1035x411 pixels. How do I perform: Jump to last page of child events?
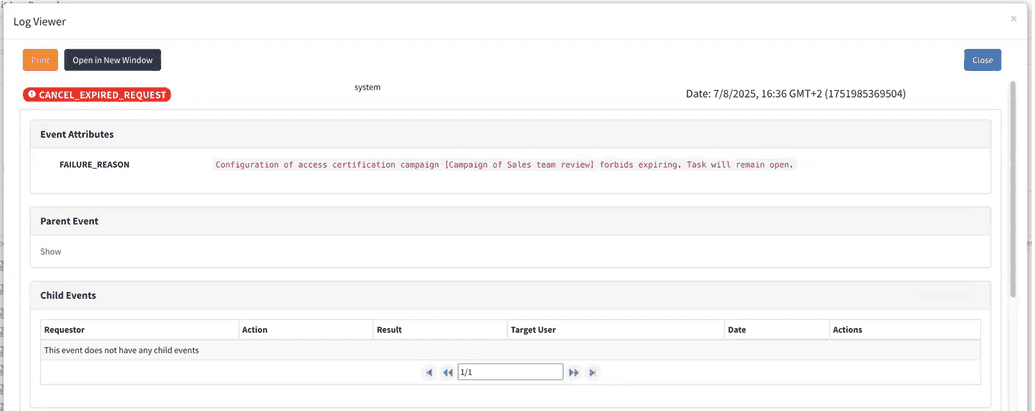593,372
